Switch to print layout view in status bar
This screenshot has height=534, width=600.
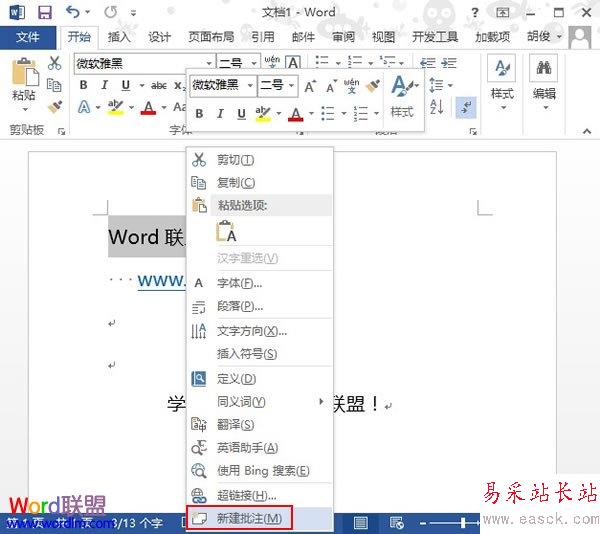(x=360, y=523)
